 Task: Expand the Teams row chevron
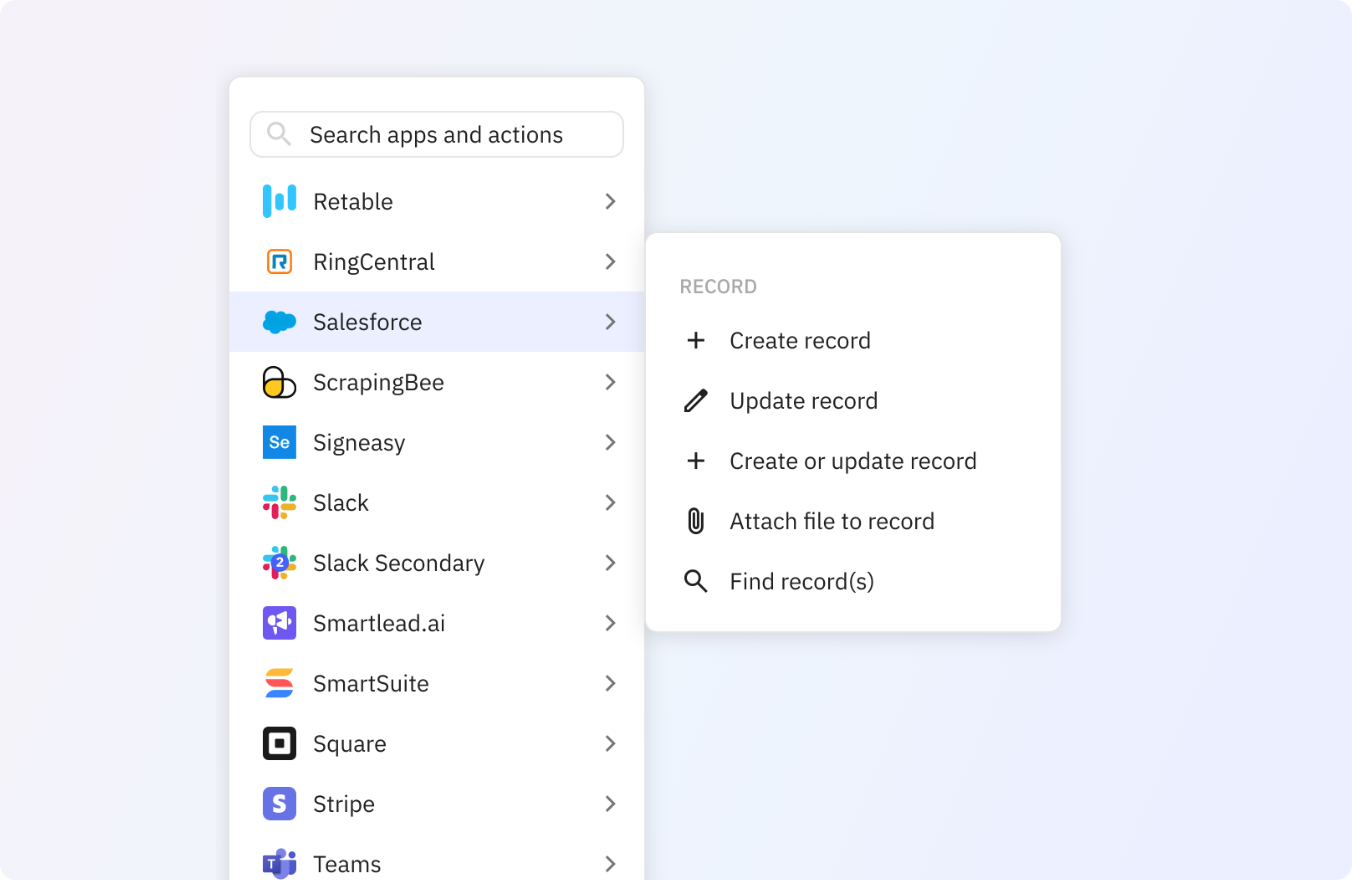click(610, 863)
